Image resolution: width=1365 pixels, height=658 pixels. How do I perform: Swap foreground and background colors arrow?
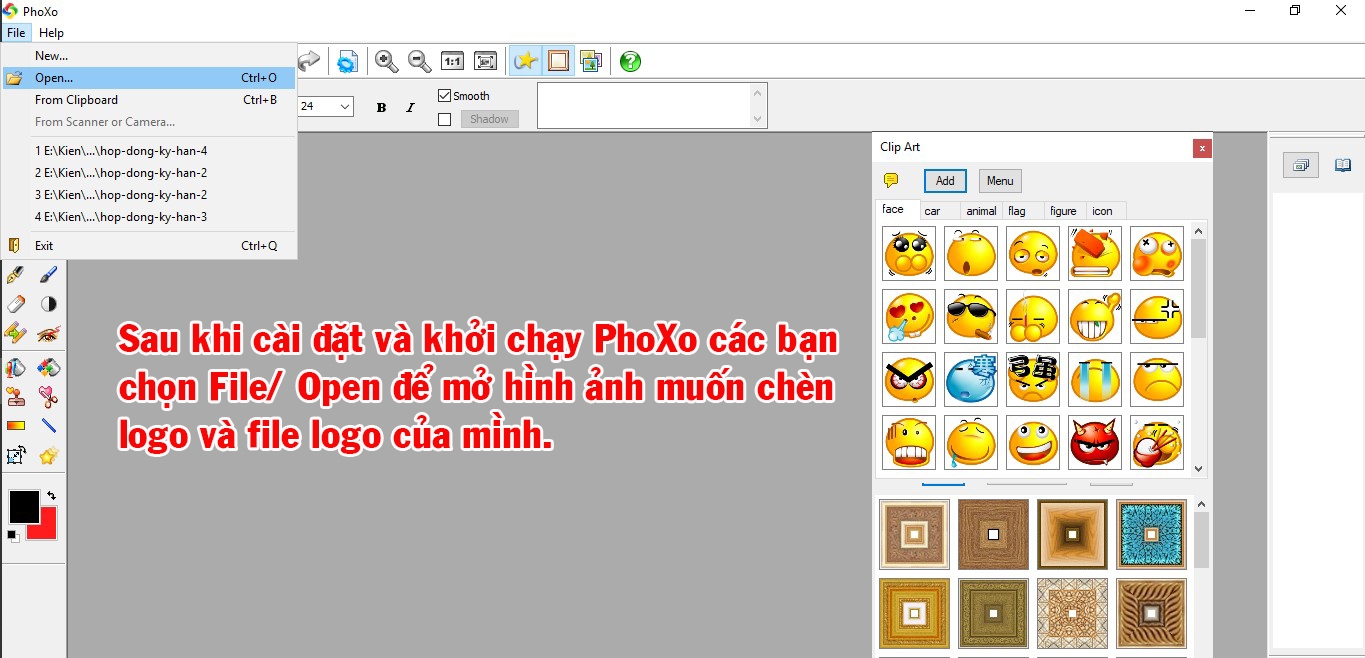pos(51,496)
